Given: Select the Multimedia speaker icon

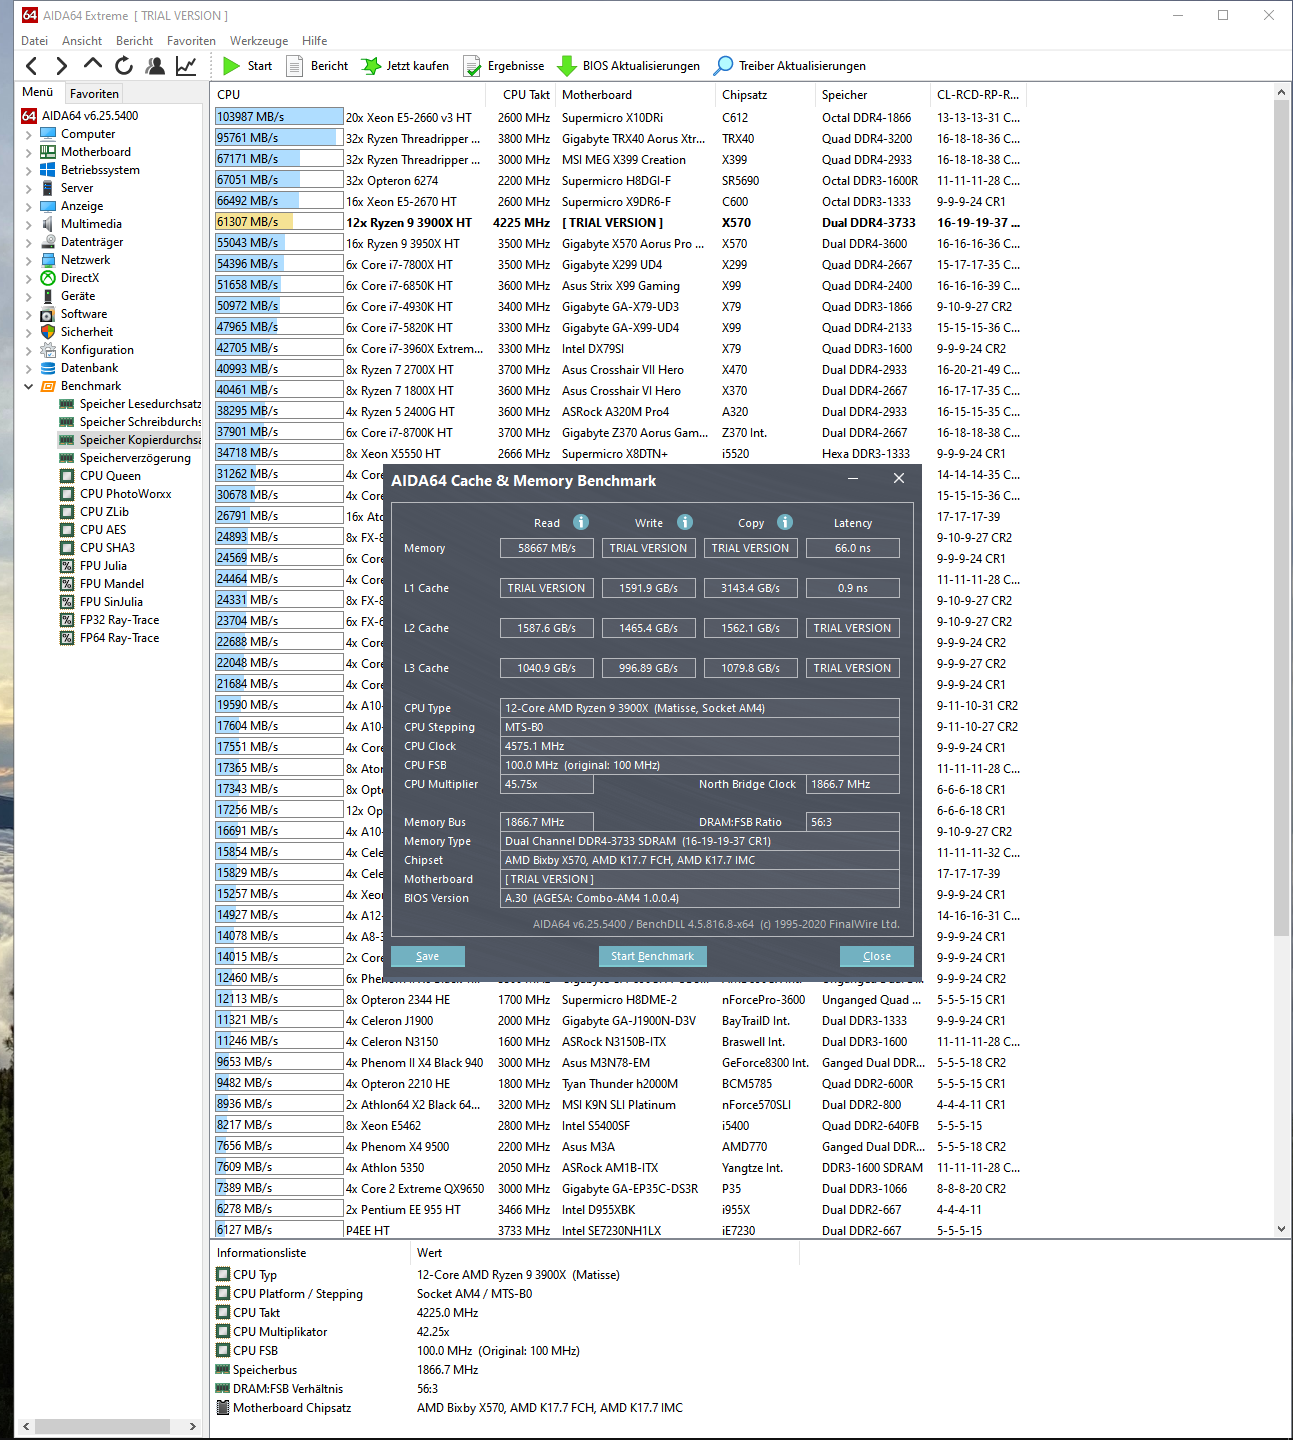Looking at the screenshot, I should click(x=48, y=224).
